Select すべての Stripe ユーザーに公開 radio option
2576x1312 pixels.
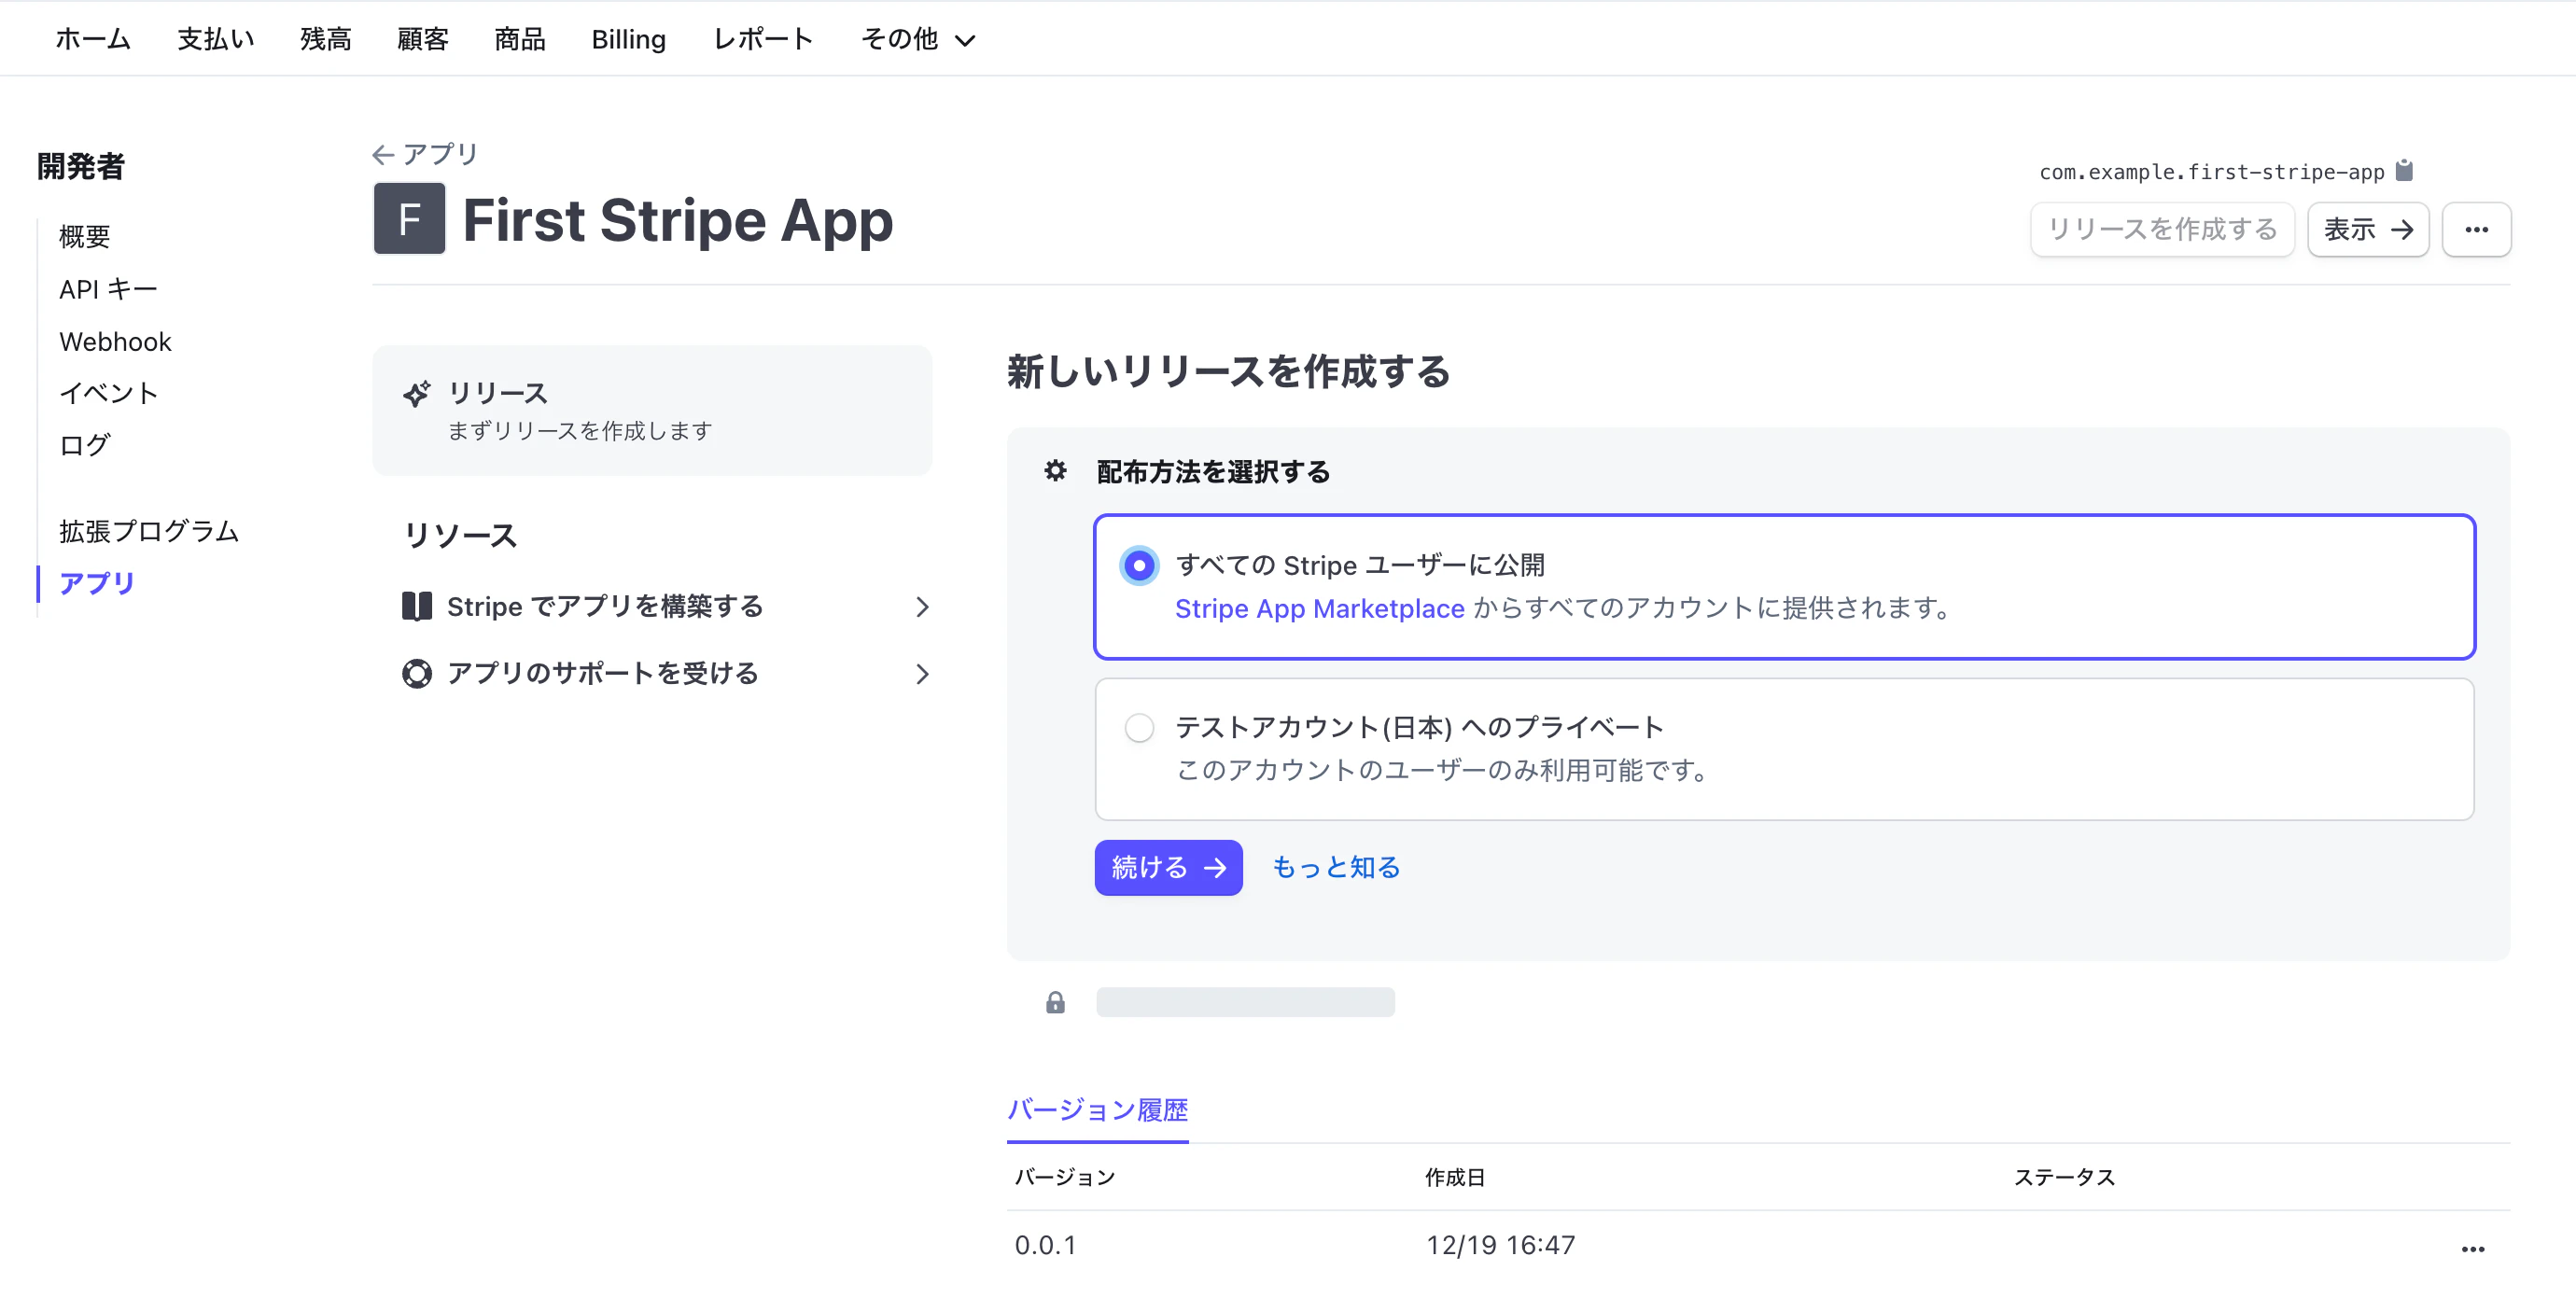click(1139, 565)
